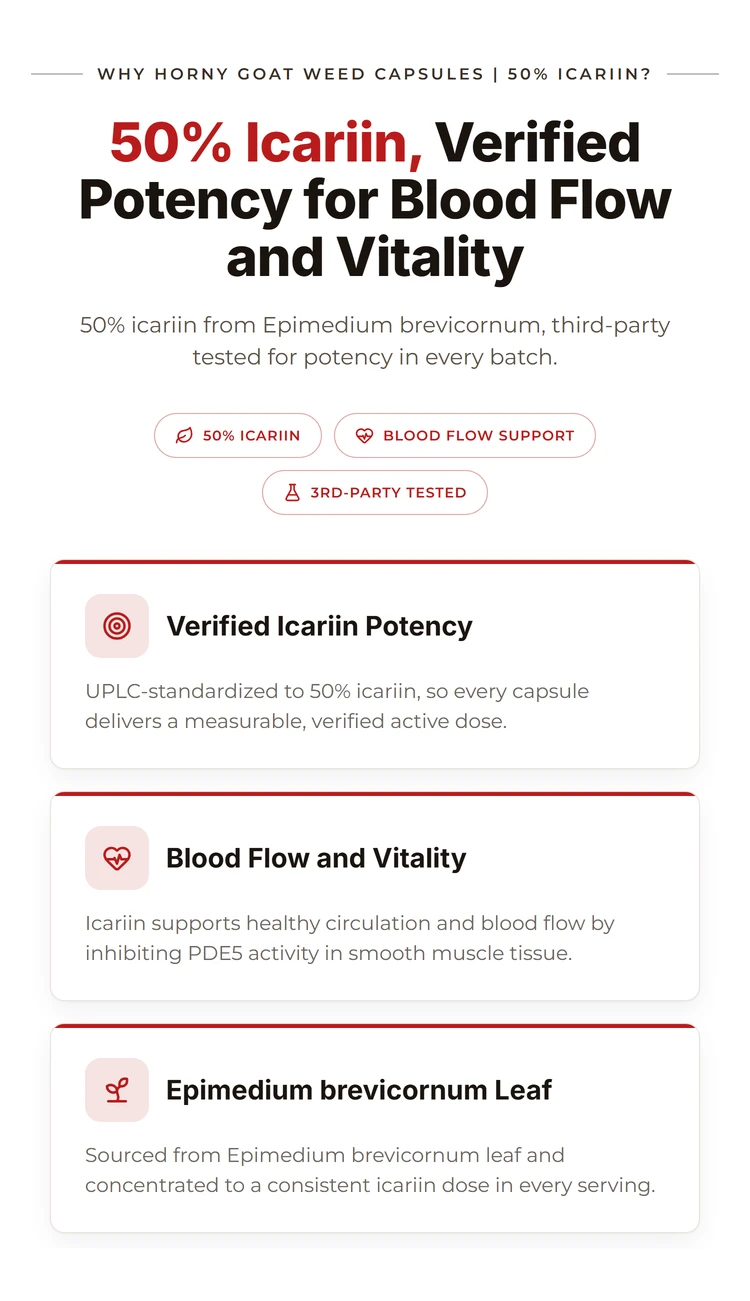
Task: Select the target icon beside Verified Icariin Potency
Action: (x=117, y=626)
